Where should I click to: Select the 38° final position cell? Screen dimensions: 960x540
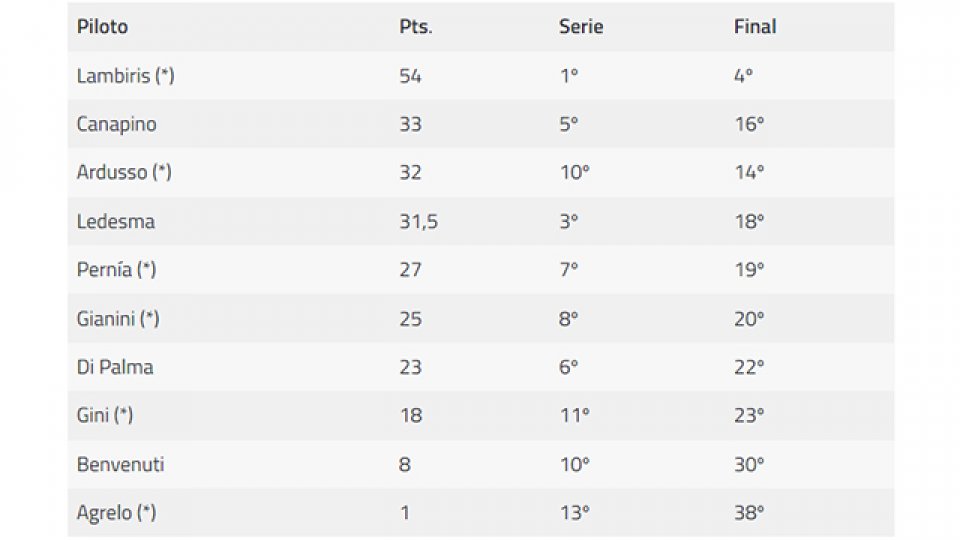coord(749,512)
